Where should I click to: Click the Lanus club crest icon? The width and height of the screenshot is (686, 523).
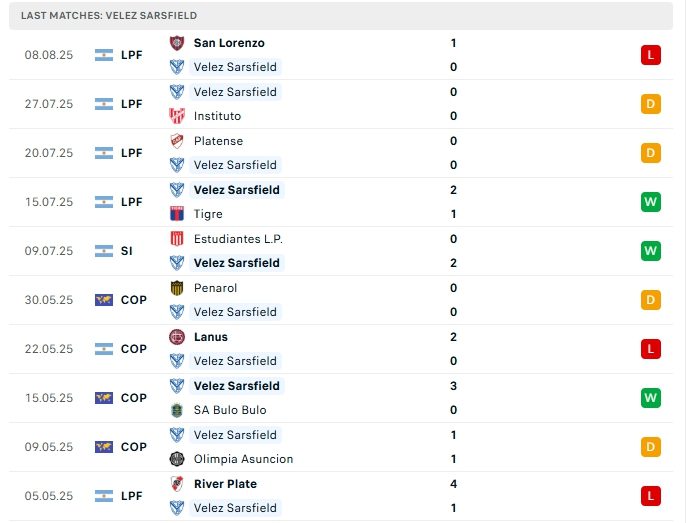[x=177, y=337]
